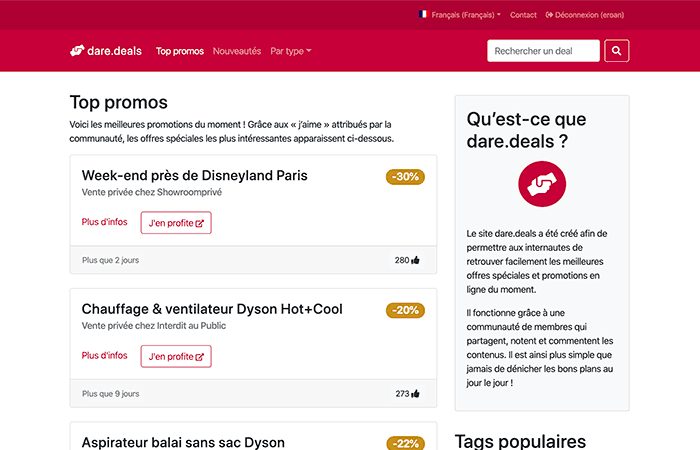Click the Tags populaires heading
This screenshot has height=450, width=700.
520,442
